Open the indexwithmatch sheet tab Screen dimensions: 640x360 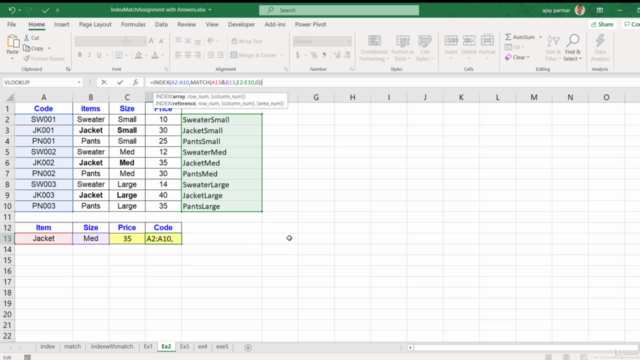click(x=112, y=347)
